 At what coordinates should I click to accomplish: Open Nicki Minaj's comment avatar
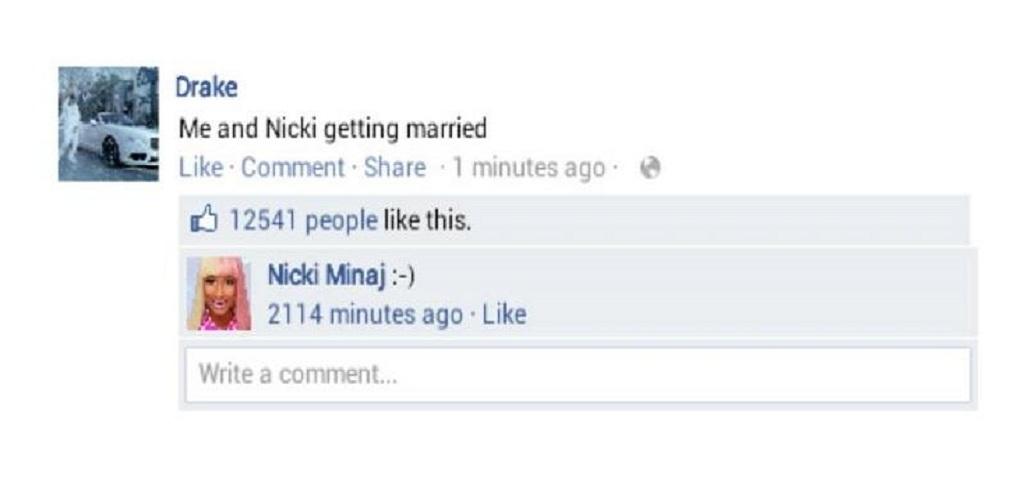click(219, 293)
